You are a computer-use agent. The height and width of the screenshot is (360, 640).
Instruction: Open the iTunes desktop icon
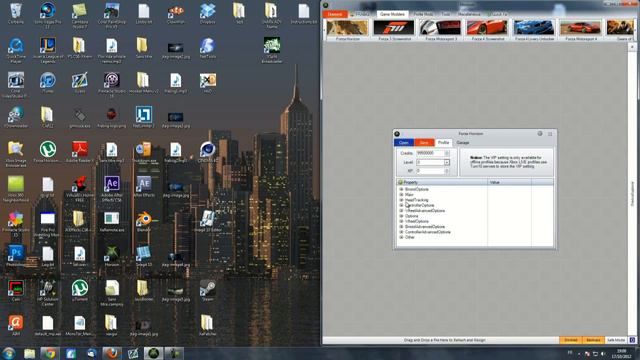pyautogui.click(x=47, y=83)
